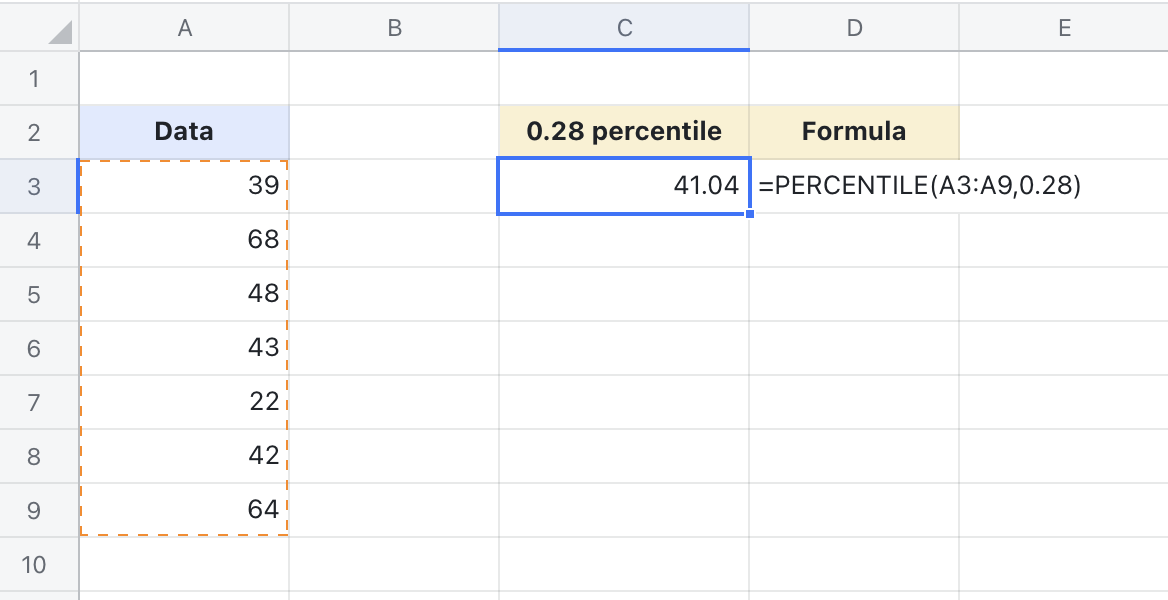The width and height of the screenshot is (1168, 600).
Task: Select the entire column E header
Action: tap(1064, 27)
